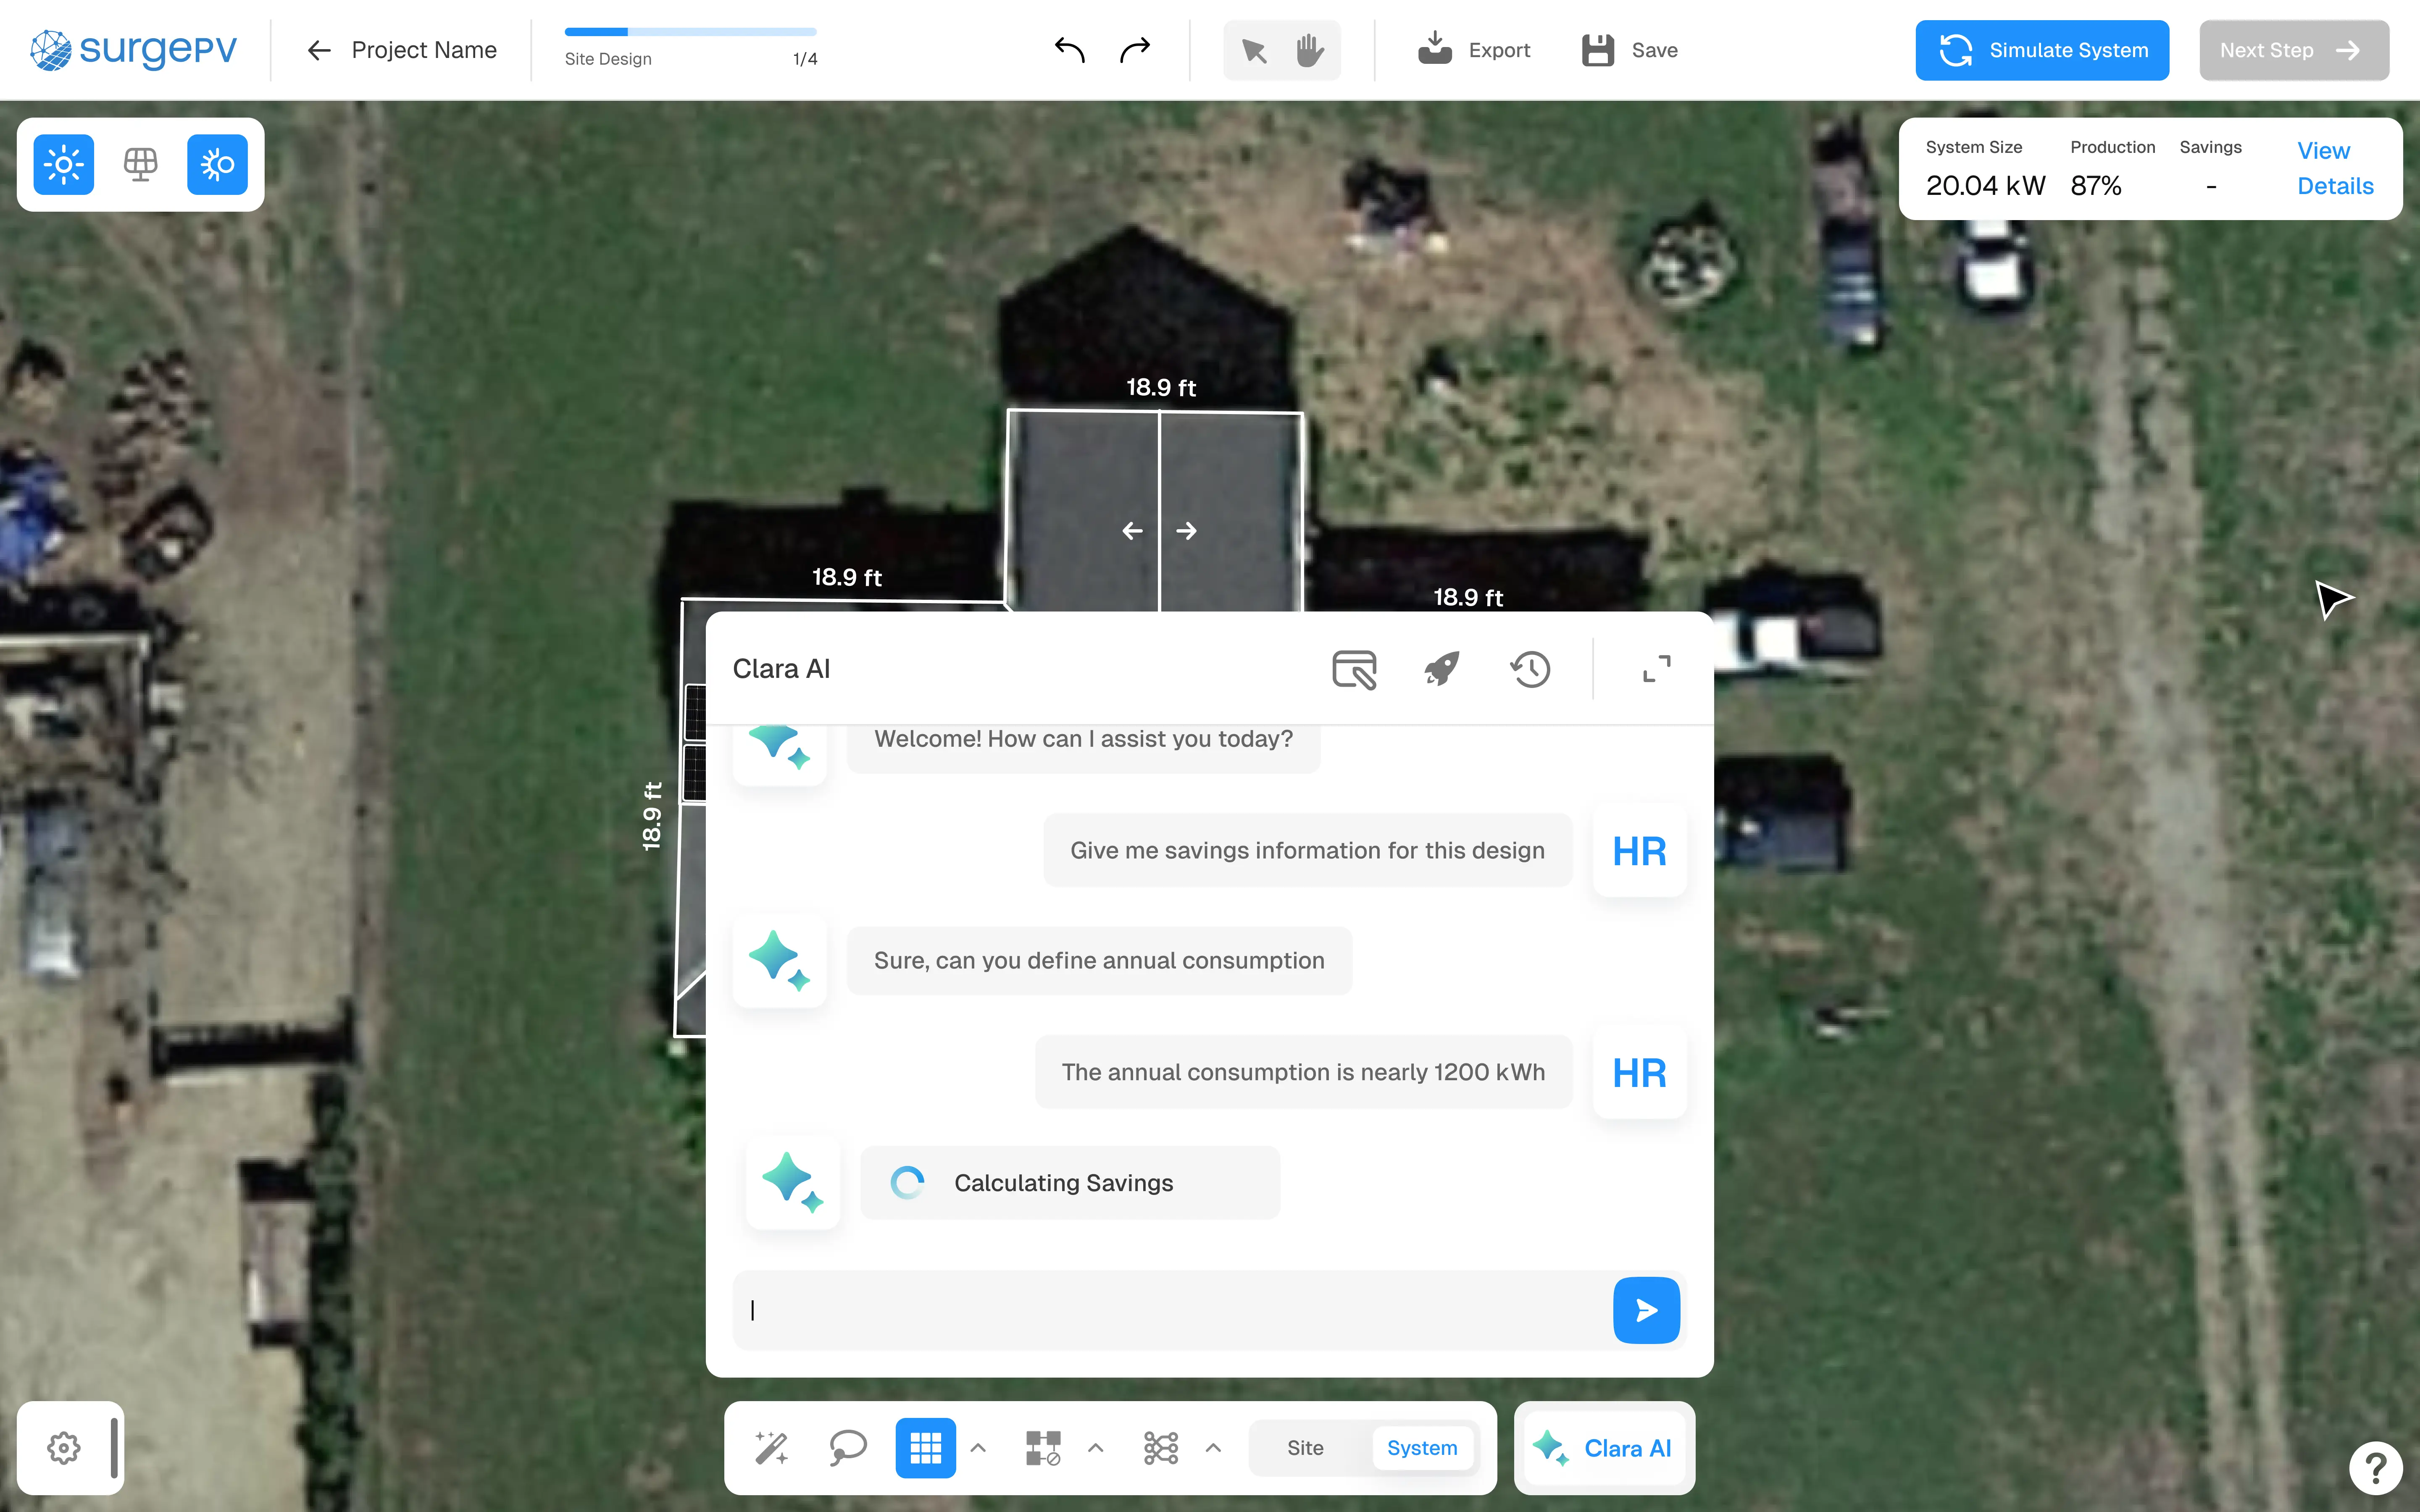Expand stringing tool options
The height and width of the screenshot is (1512, 2420).
point(1213,1448)
